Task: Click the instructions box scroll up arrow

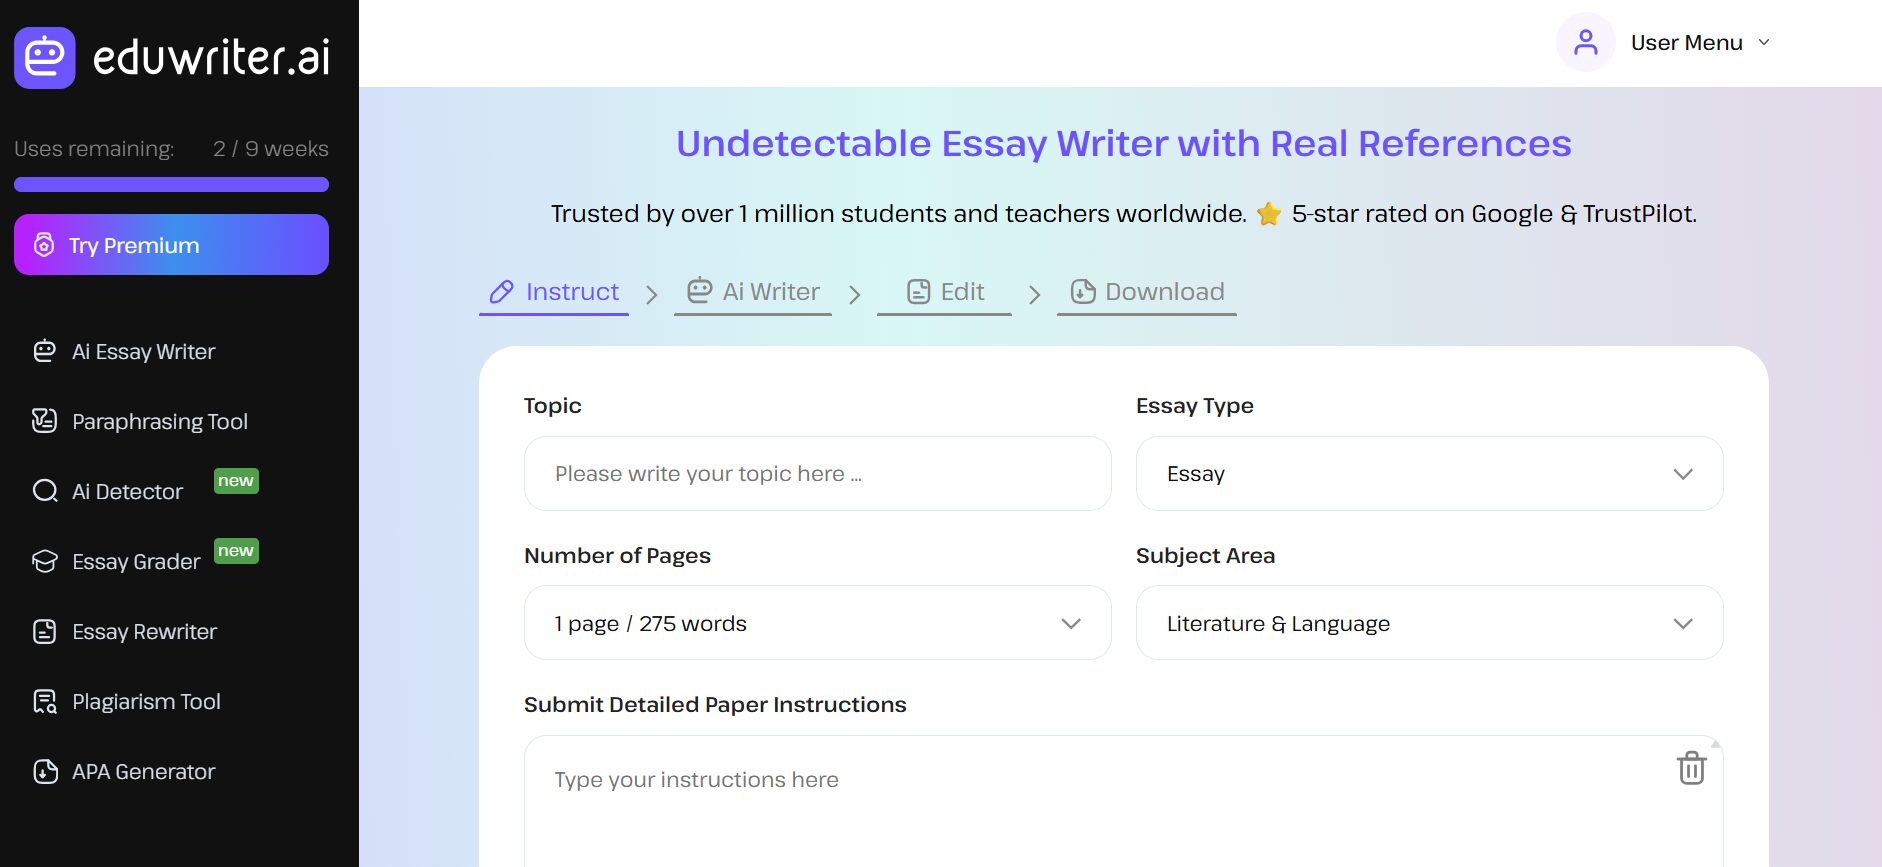Action: click(x=1715, y=743)
